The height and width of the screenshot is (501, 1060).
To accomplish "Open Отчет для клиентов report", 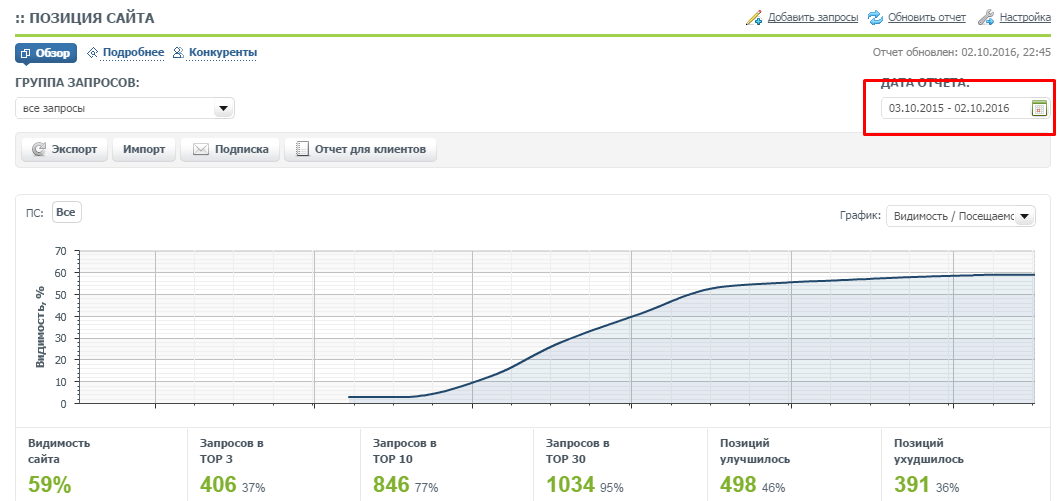I will coord(360,150).
